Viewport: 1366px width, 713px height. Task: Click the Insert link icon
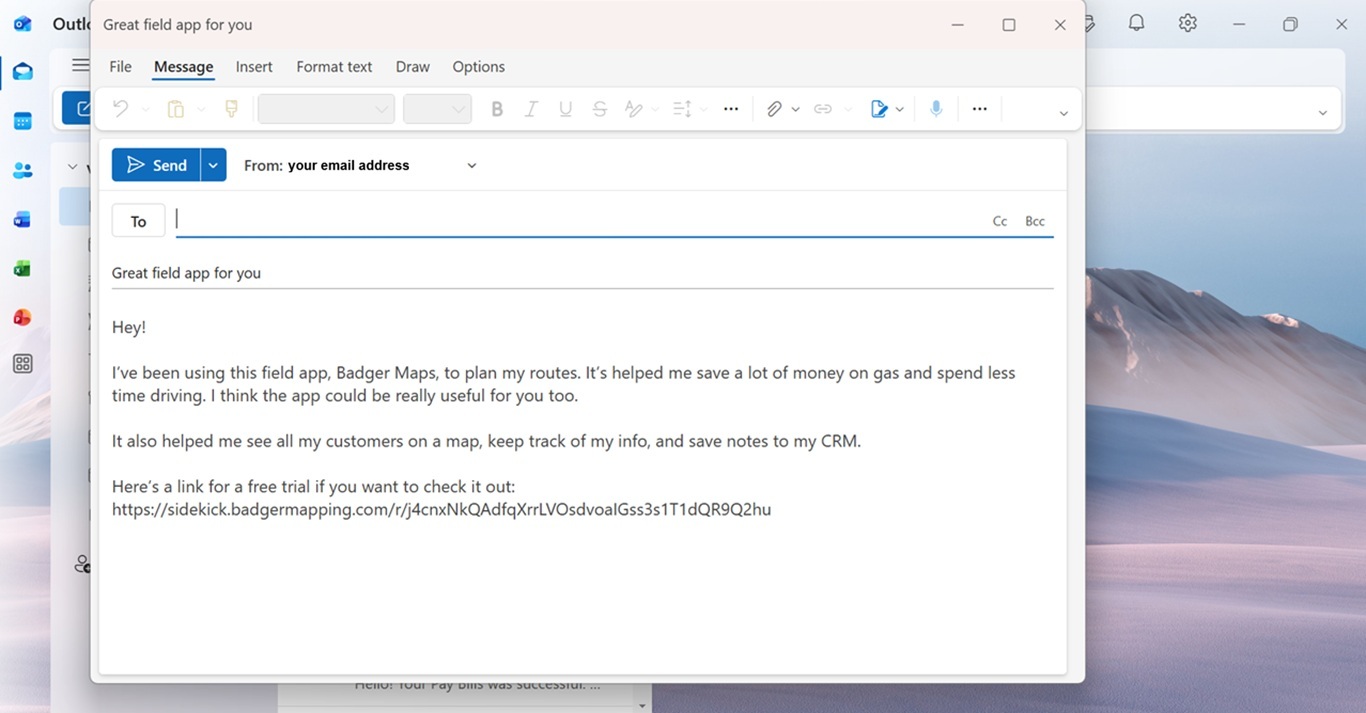coord(823,109)
